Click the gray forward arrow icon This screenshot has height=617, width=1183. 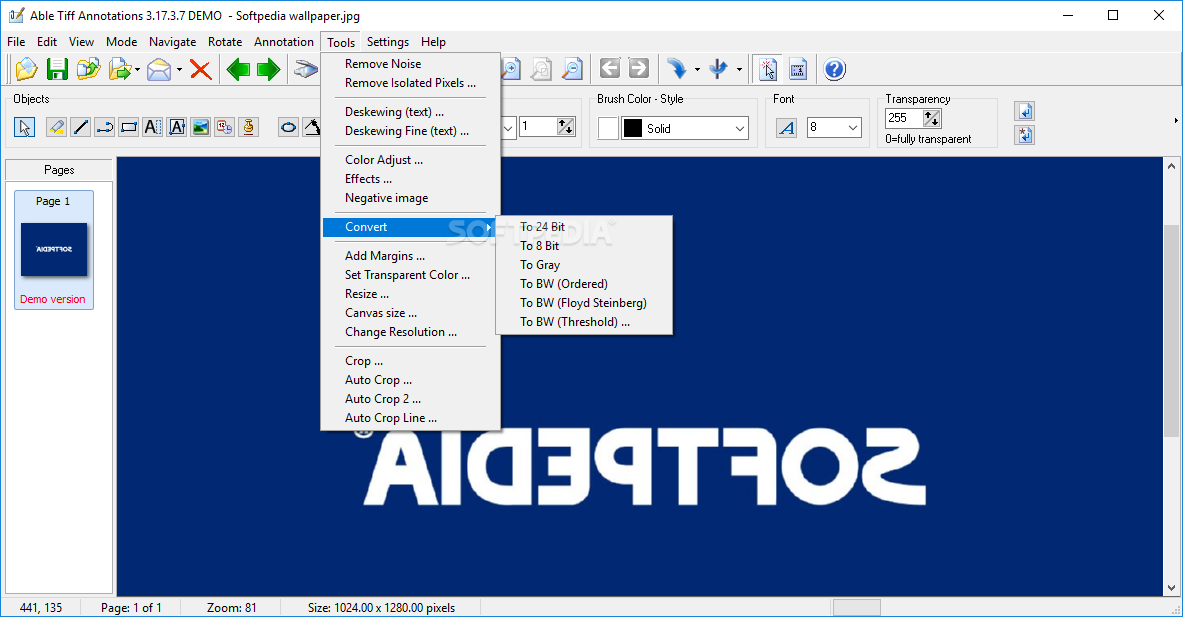coord(638,69)
